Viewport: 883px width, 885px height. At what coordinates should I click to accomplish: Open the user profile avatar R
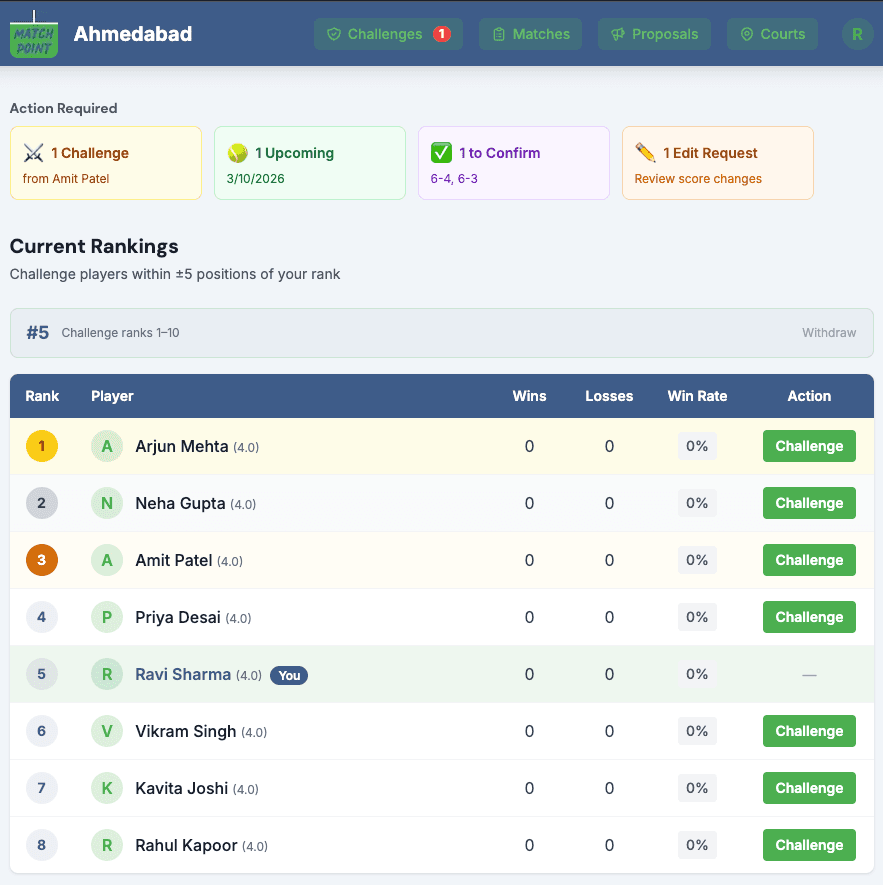point(856,34)
